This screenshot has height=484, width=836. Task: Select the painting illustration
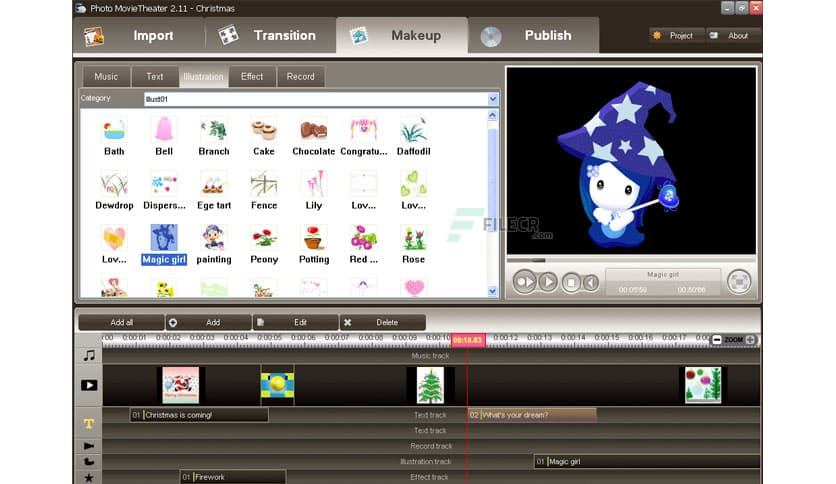(x=214, y=238)
